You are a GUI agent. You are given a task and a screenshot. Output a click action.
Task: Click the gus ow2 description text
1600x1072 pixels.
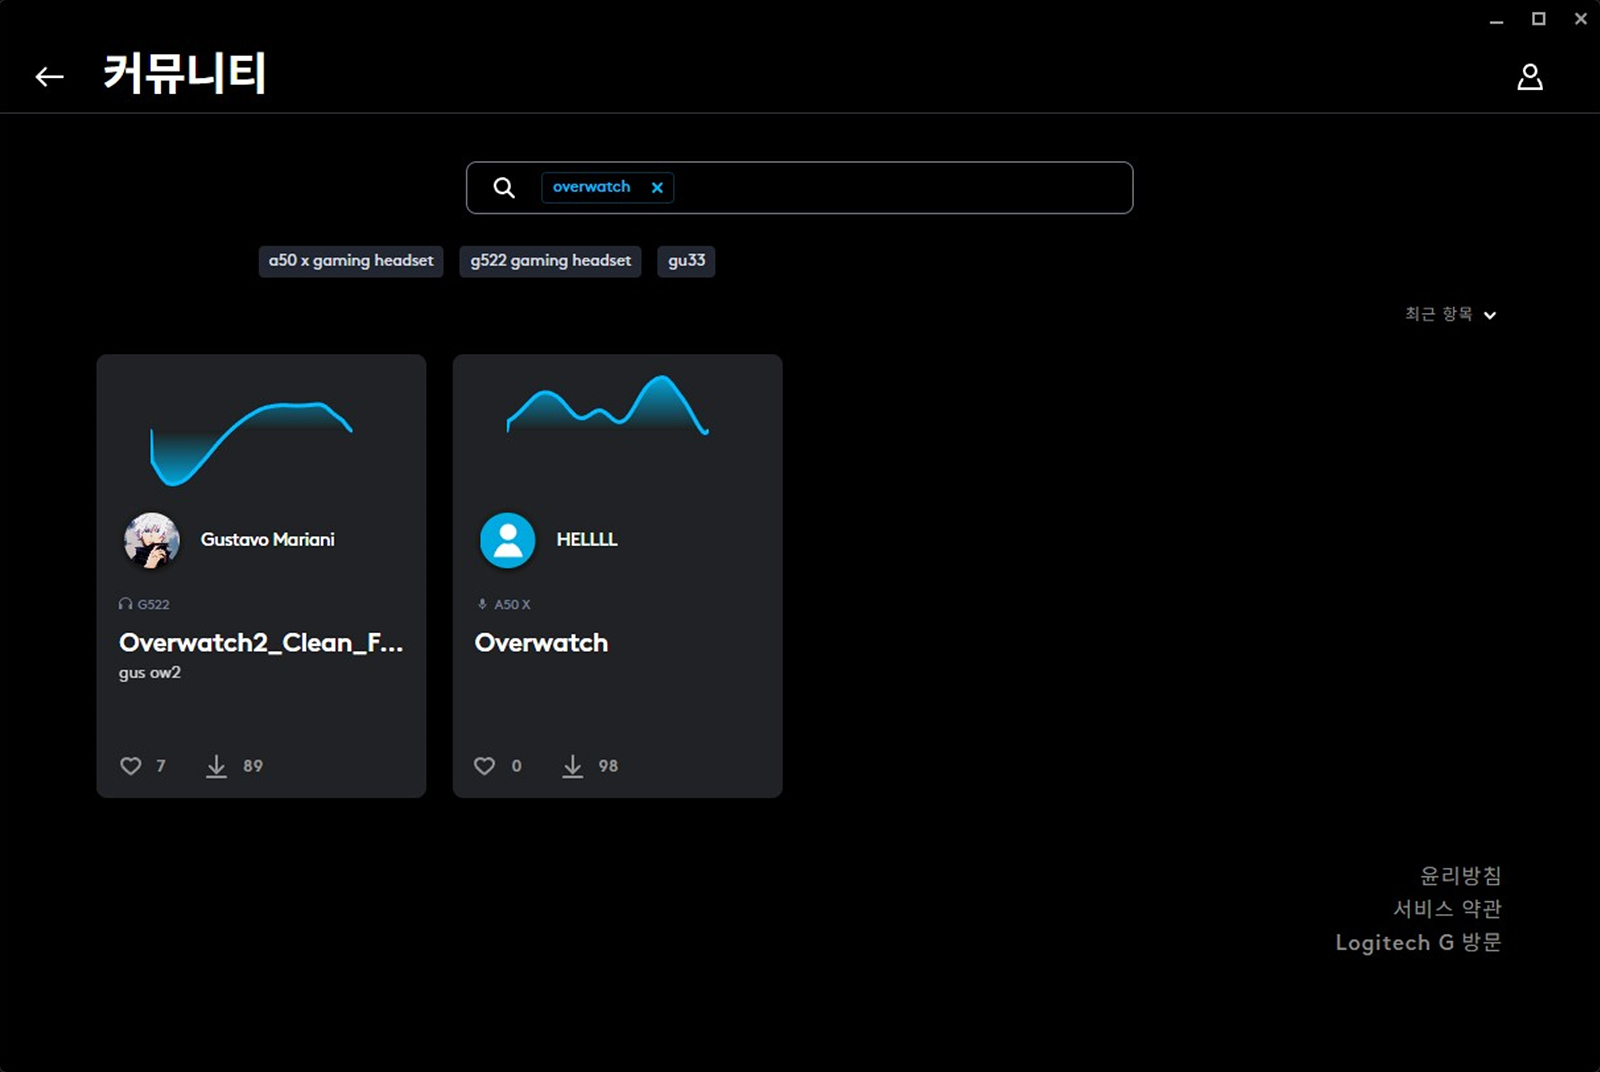tap(150, 673)
